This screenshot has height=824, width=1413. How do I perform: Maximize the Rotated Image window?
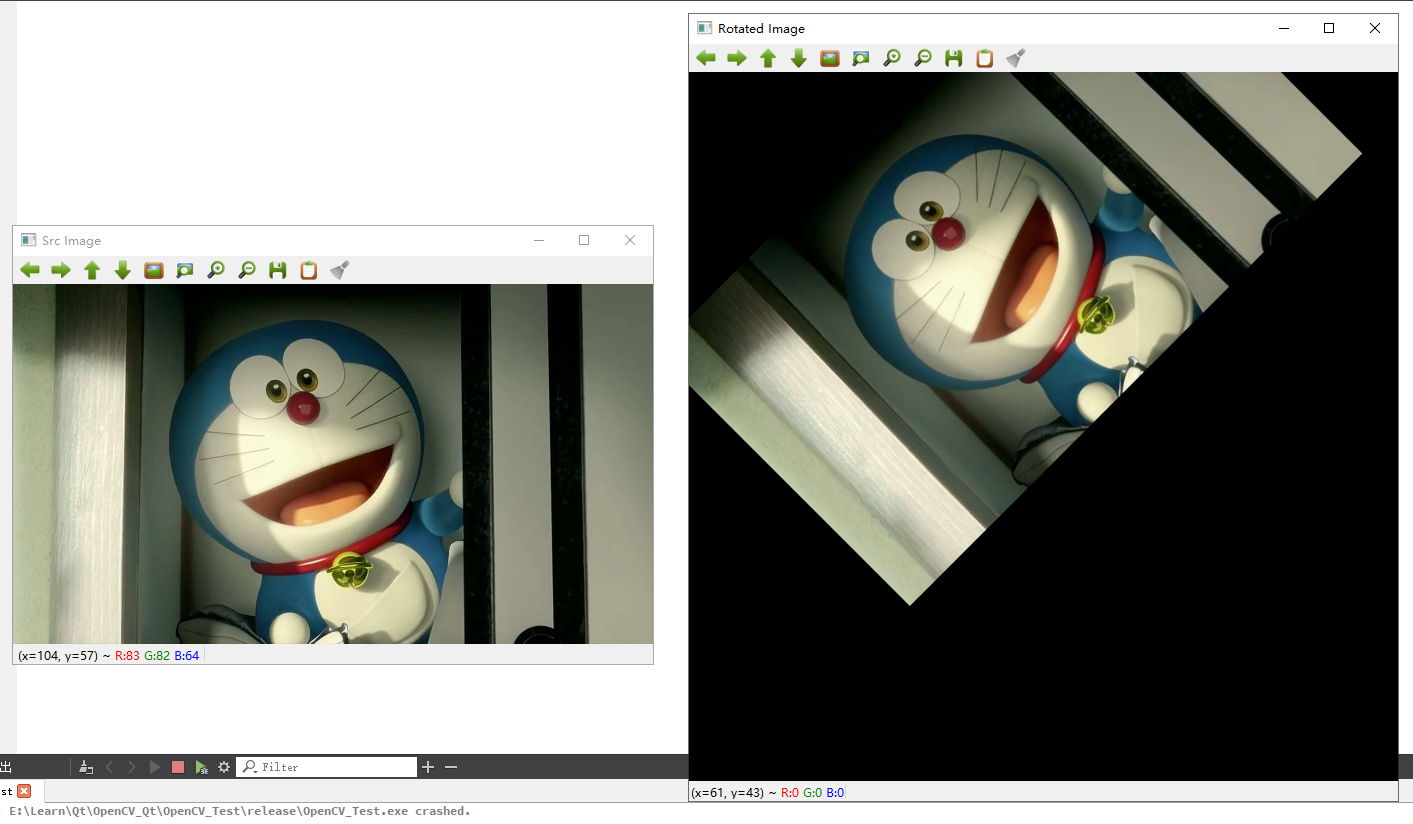point(1329,29)
